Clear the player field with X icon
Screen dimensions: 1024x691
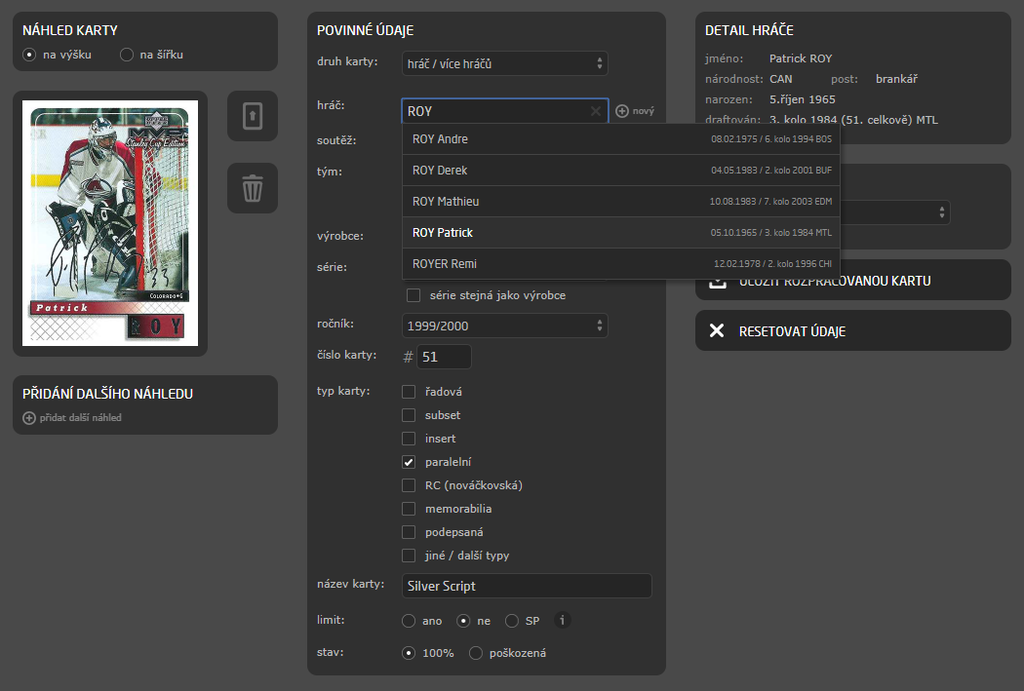[596, 111]
